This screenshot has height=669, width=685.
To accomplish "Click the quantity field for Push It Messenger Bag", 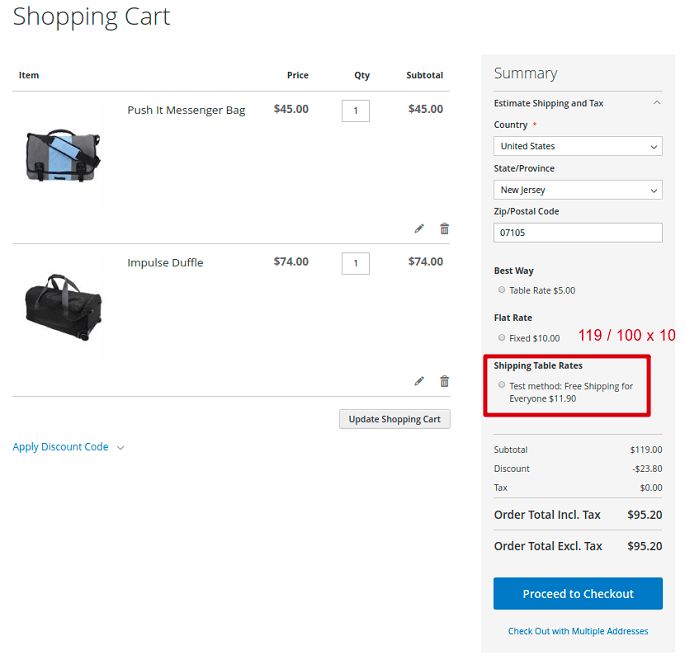I will pyautogui.click(x=355, y=111).
